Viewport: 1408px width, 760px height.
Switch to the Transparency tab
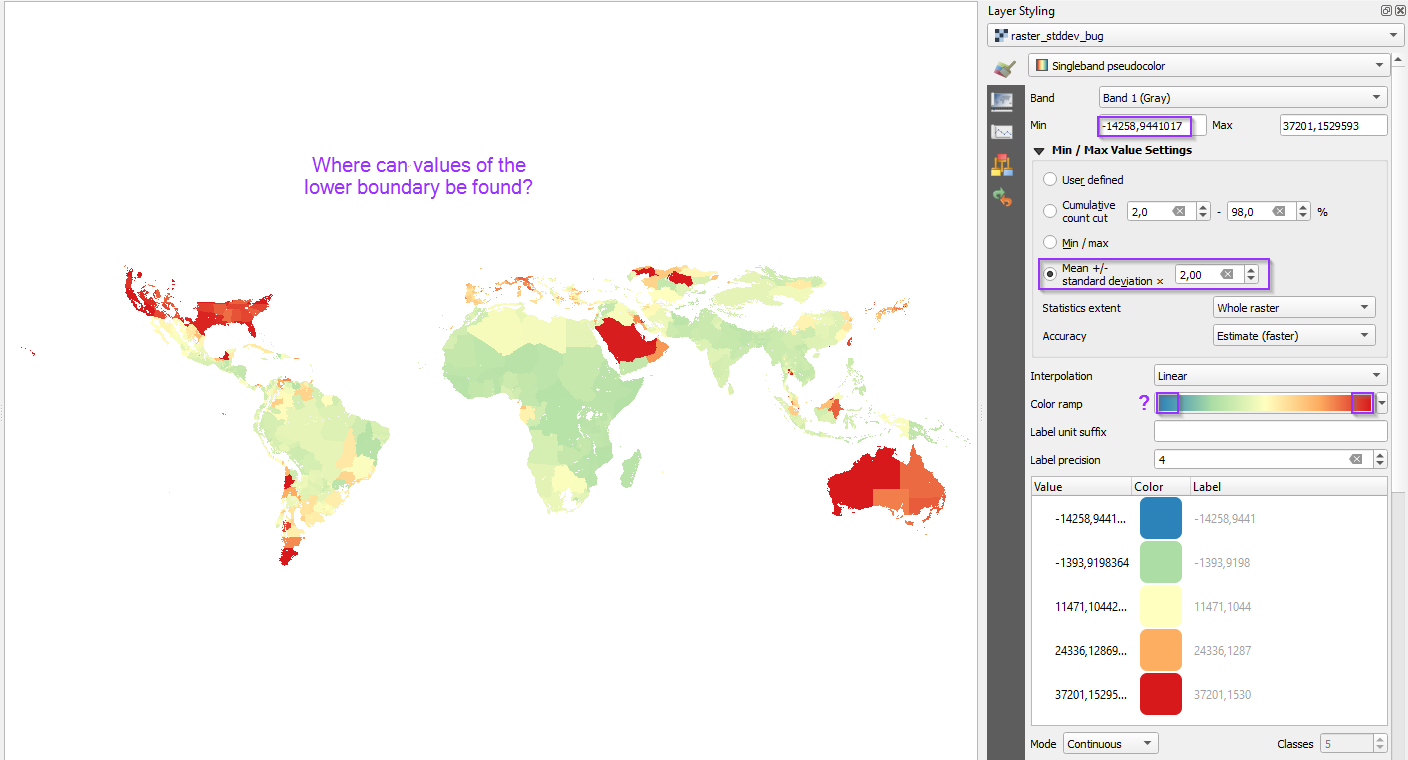point(1004,99)
